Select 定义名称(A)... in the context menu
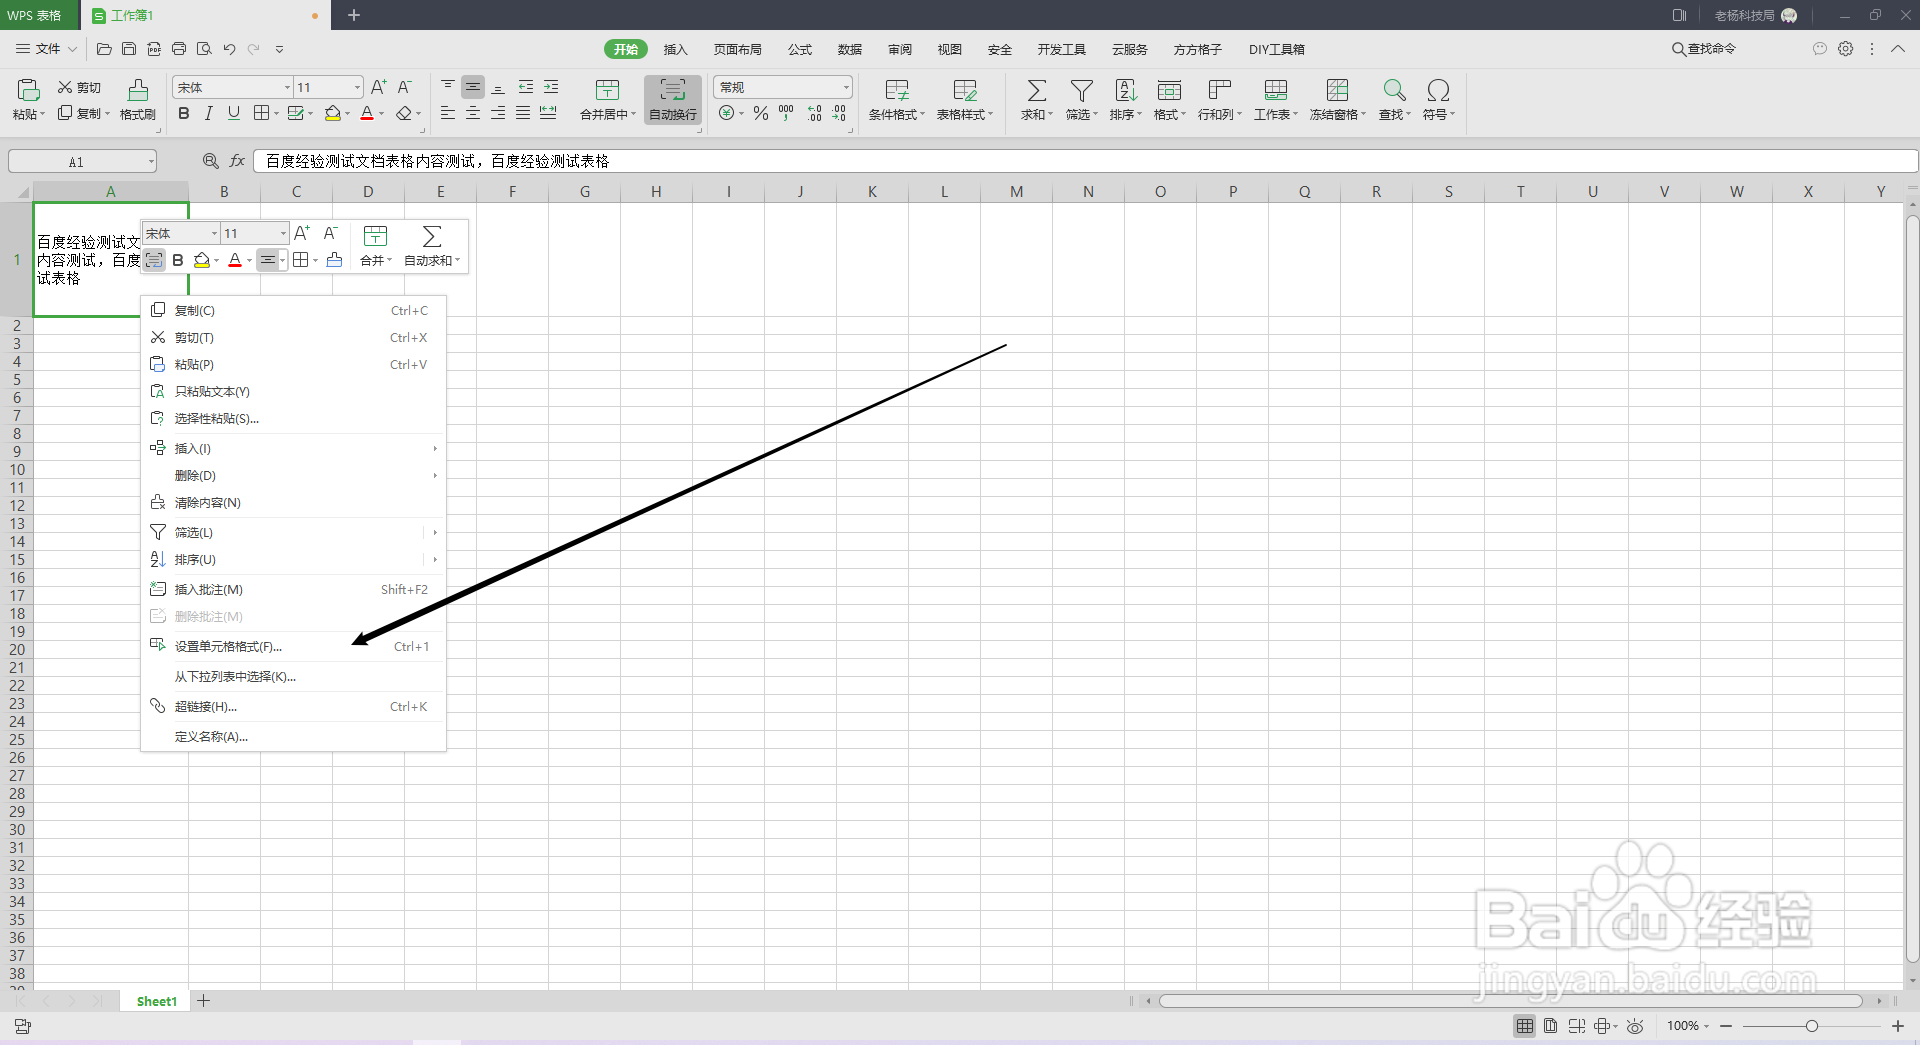Screen dimensions: 1920x1045 pos(293,736)
